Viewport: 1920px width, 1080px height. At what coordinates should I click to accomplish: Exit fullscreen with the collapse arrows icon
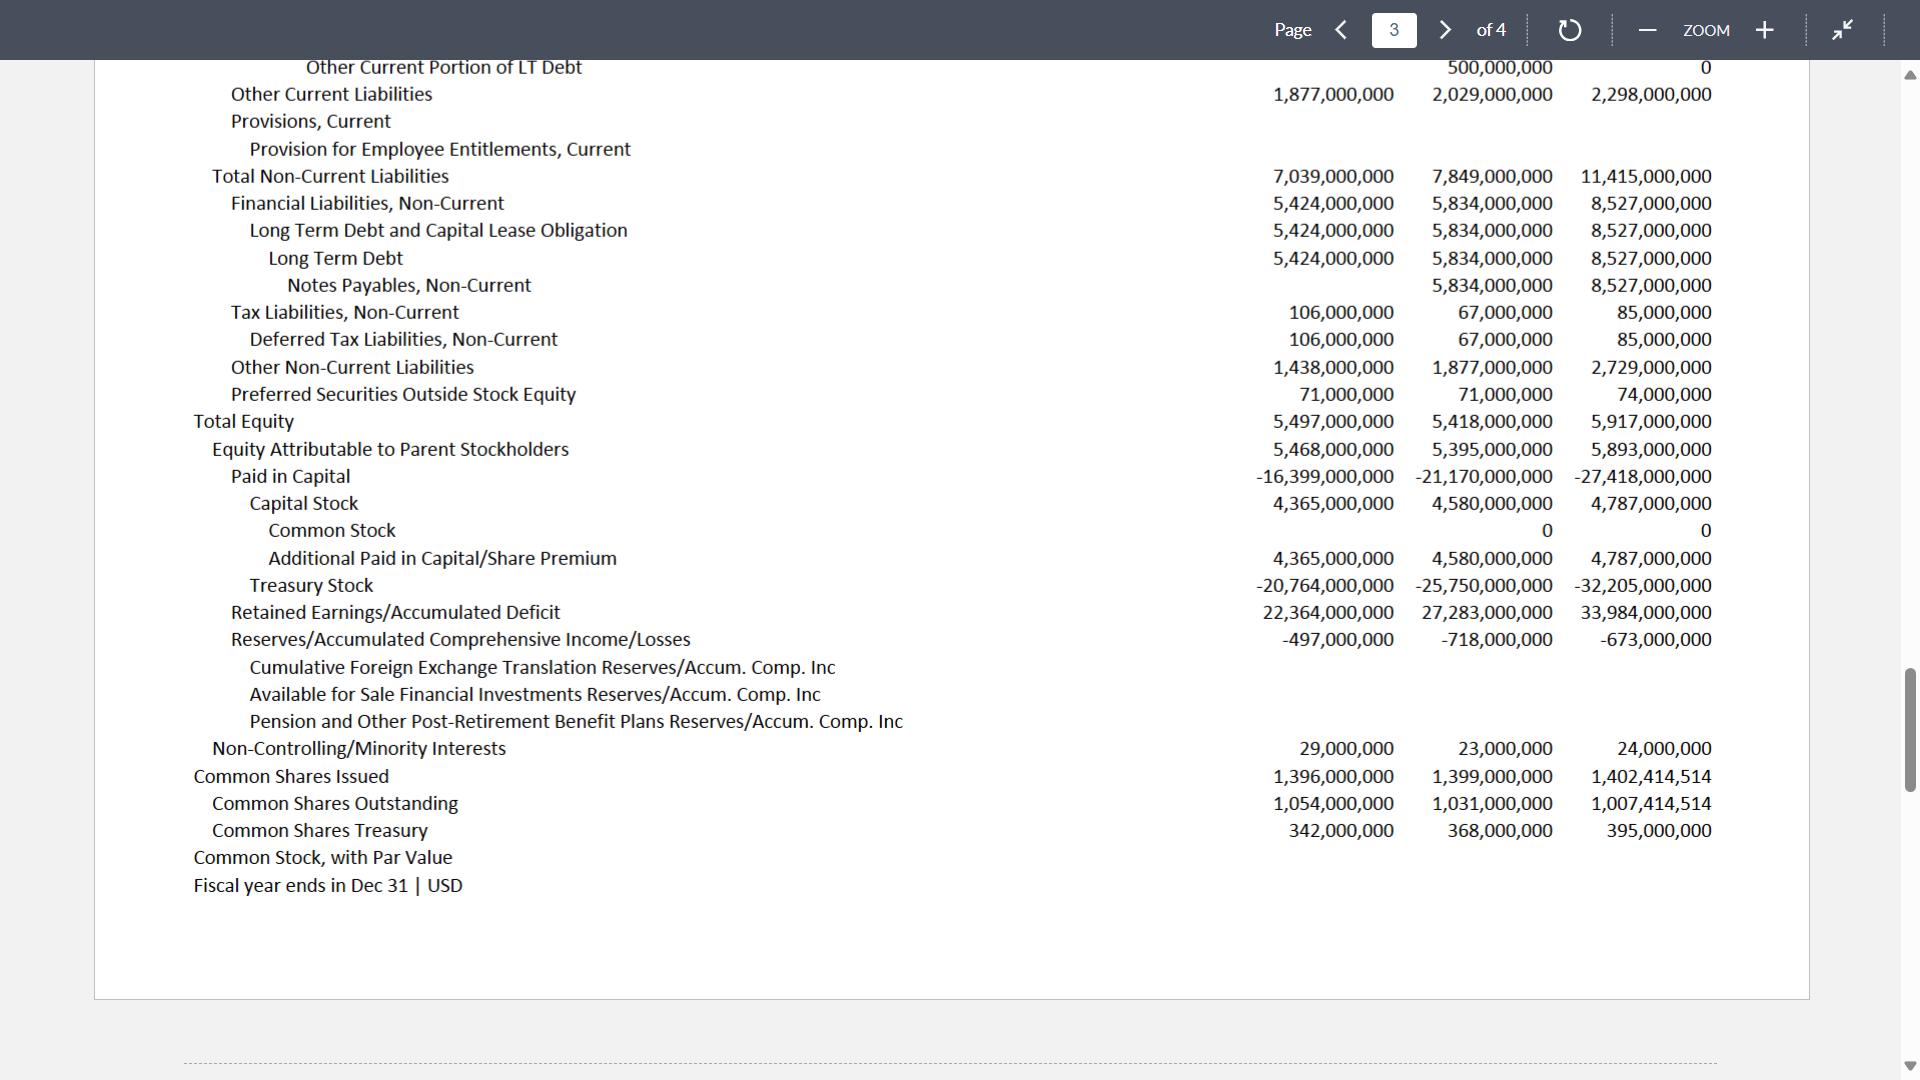tap(1842, 30)
